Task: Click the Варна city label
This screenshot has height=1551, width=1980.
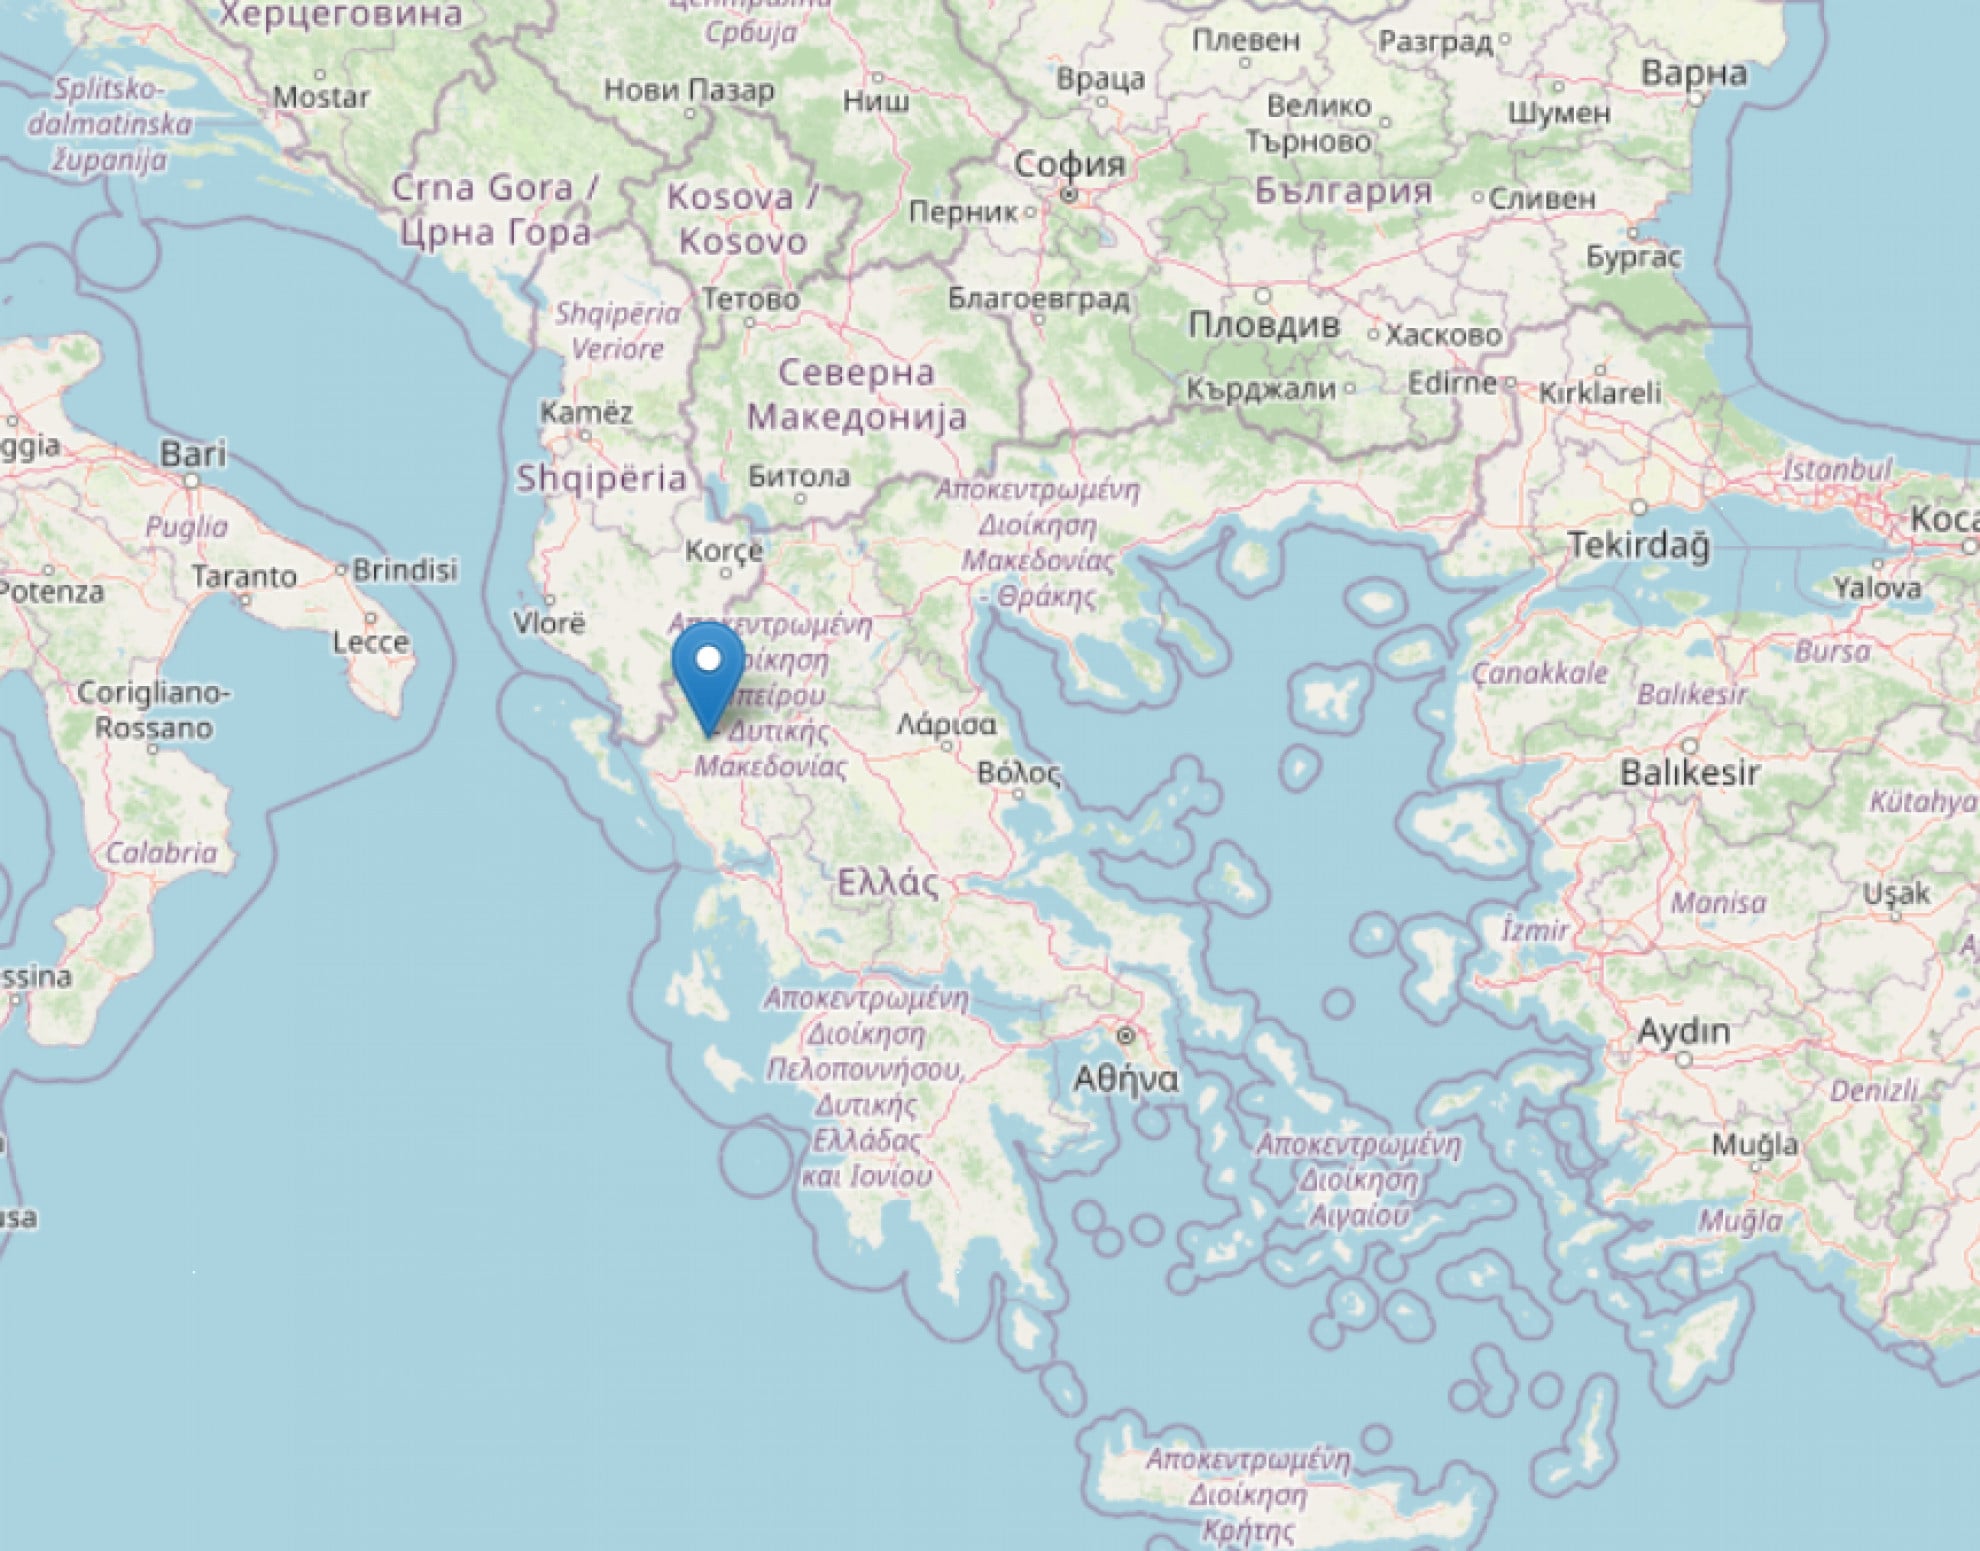Action: pos(1694,72)
